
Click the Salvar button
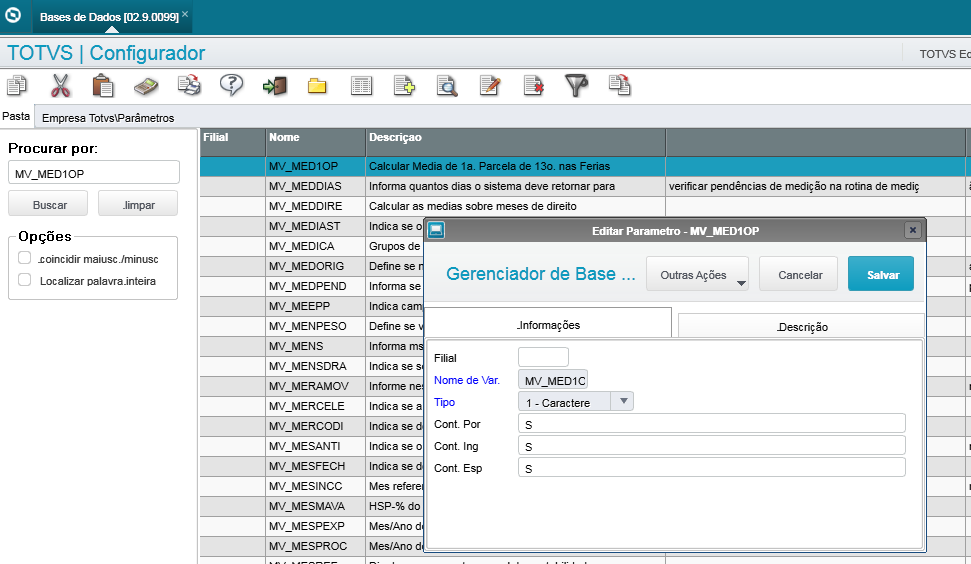tap(881, 274)
